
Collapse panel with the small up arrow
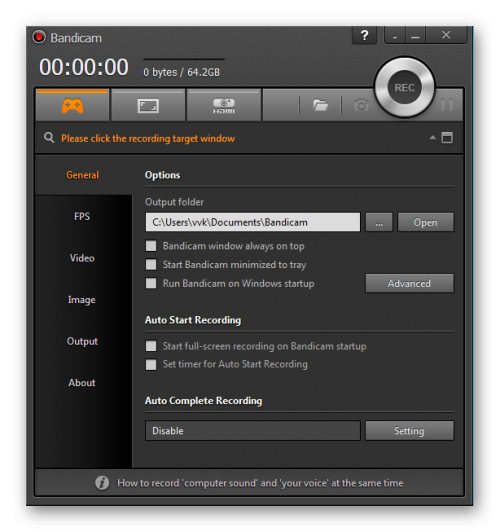[432, 137]
